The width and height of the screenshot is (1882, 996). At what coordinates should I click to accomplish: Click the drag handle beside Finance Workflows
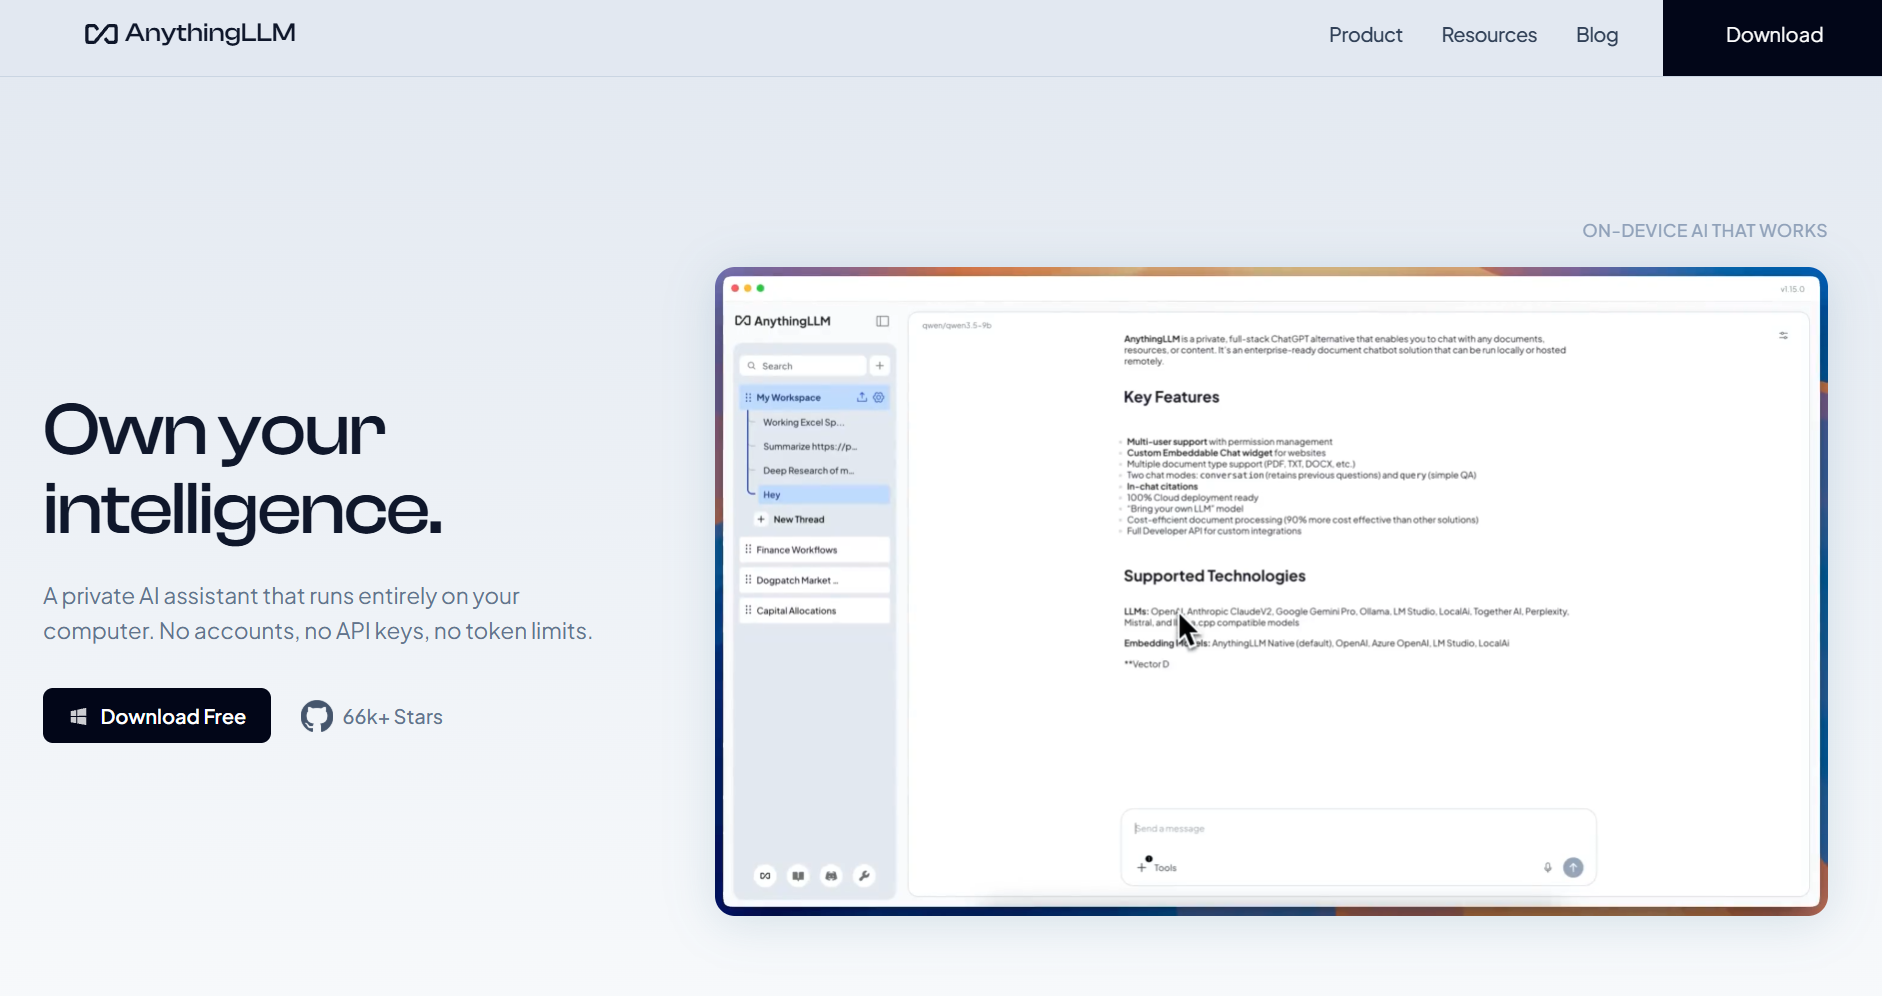tap(748, 550)
